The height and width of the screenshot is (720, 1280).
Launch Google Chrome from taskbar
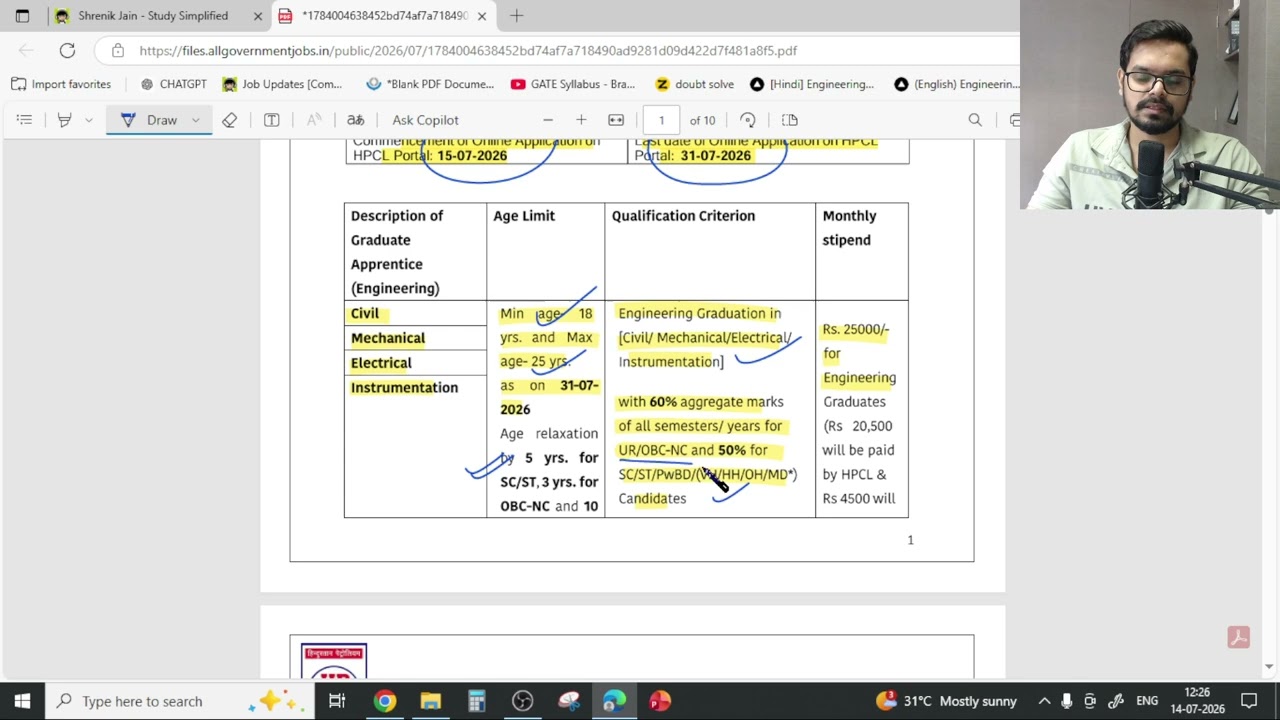coord(384,701)
